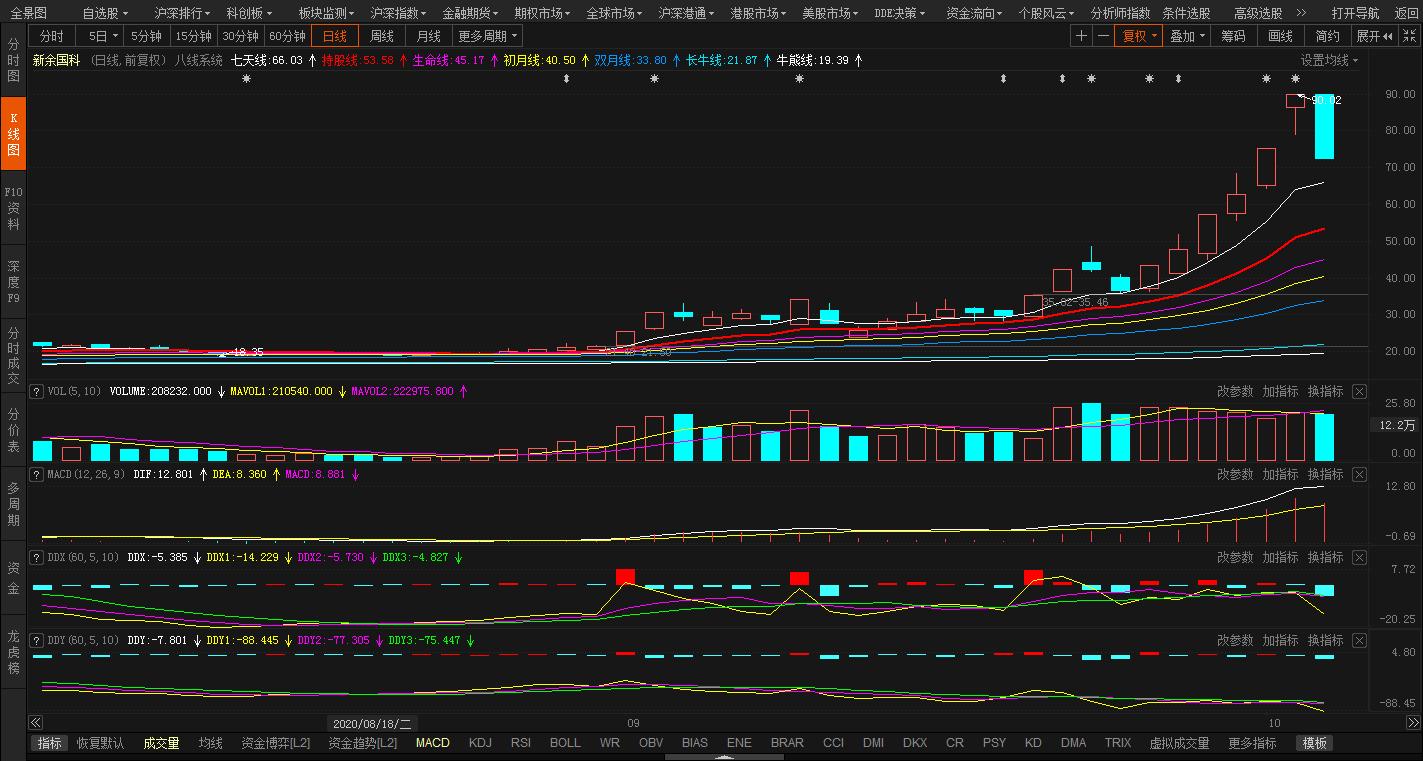Click the 画线 drawing button
1423x761 pixels.
pyautogui.click(x=1281, y=36)
